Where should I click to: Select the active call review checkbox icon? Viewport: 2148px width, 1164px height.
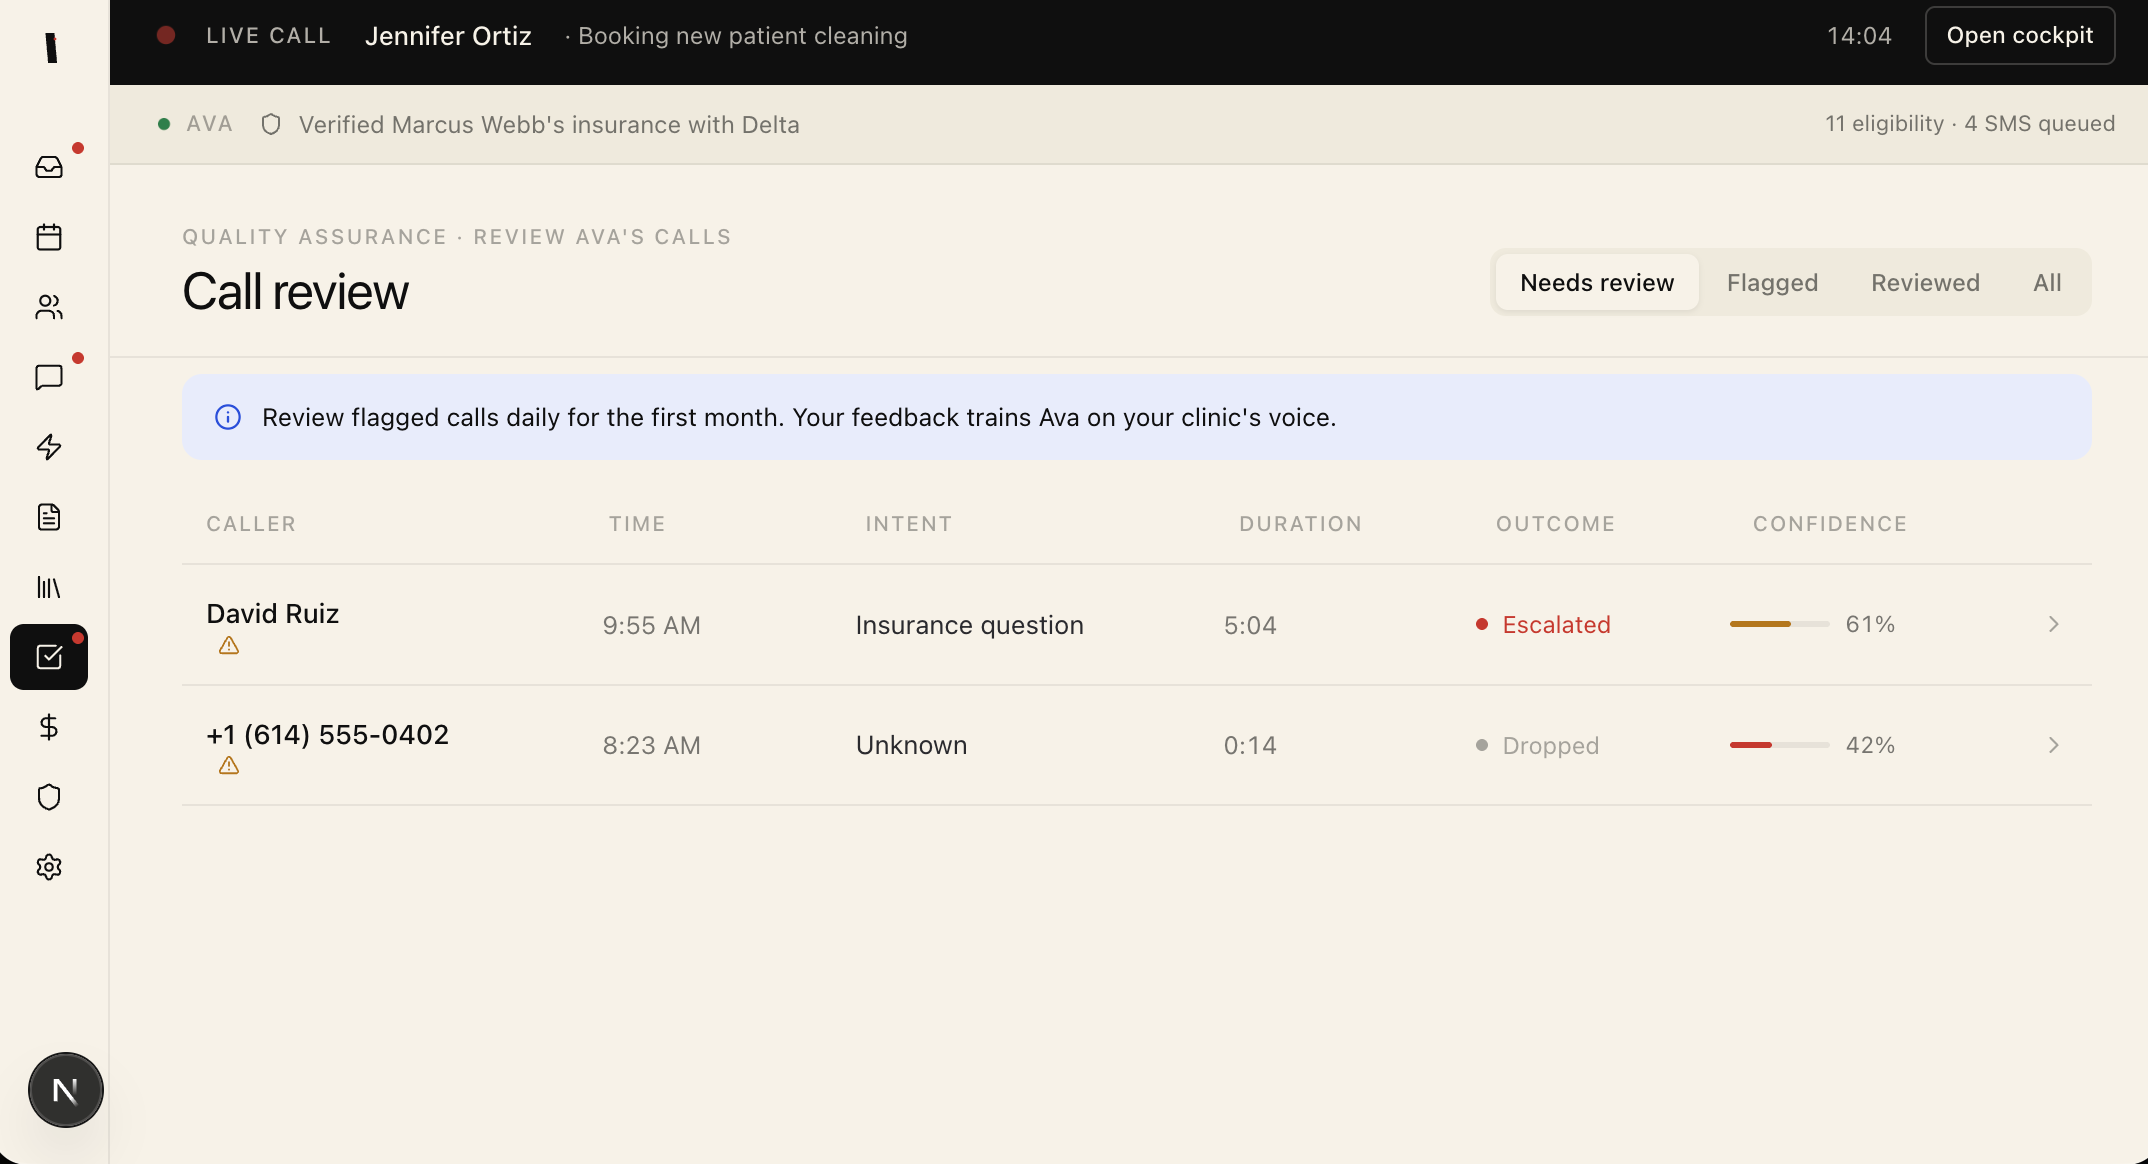pyautogui.click(x=49, y=657)
